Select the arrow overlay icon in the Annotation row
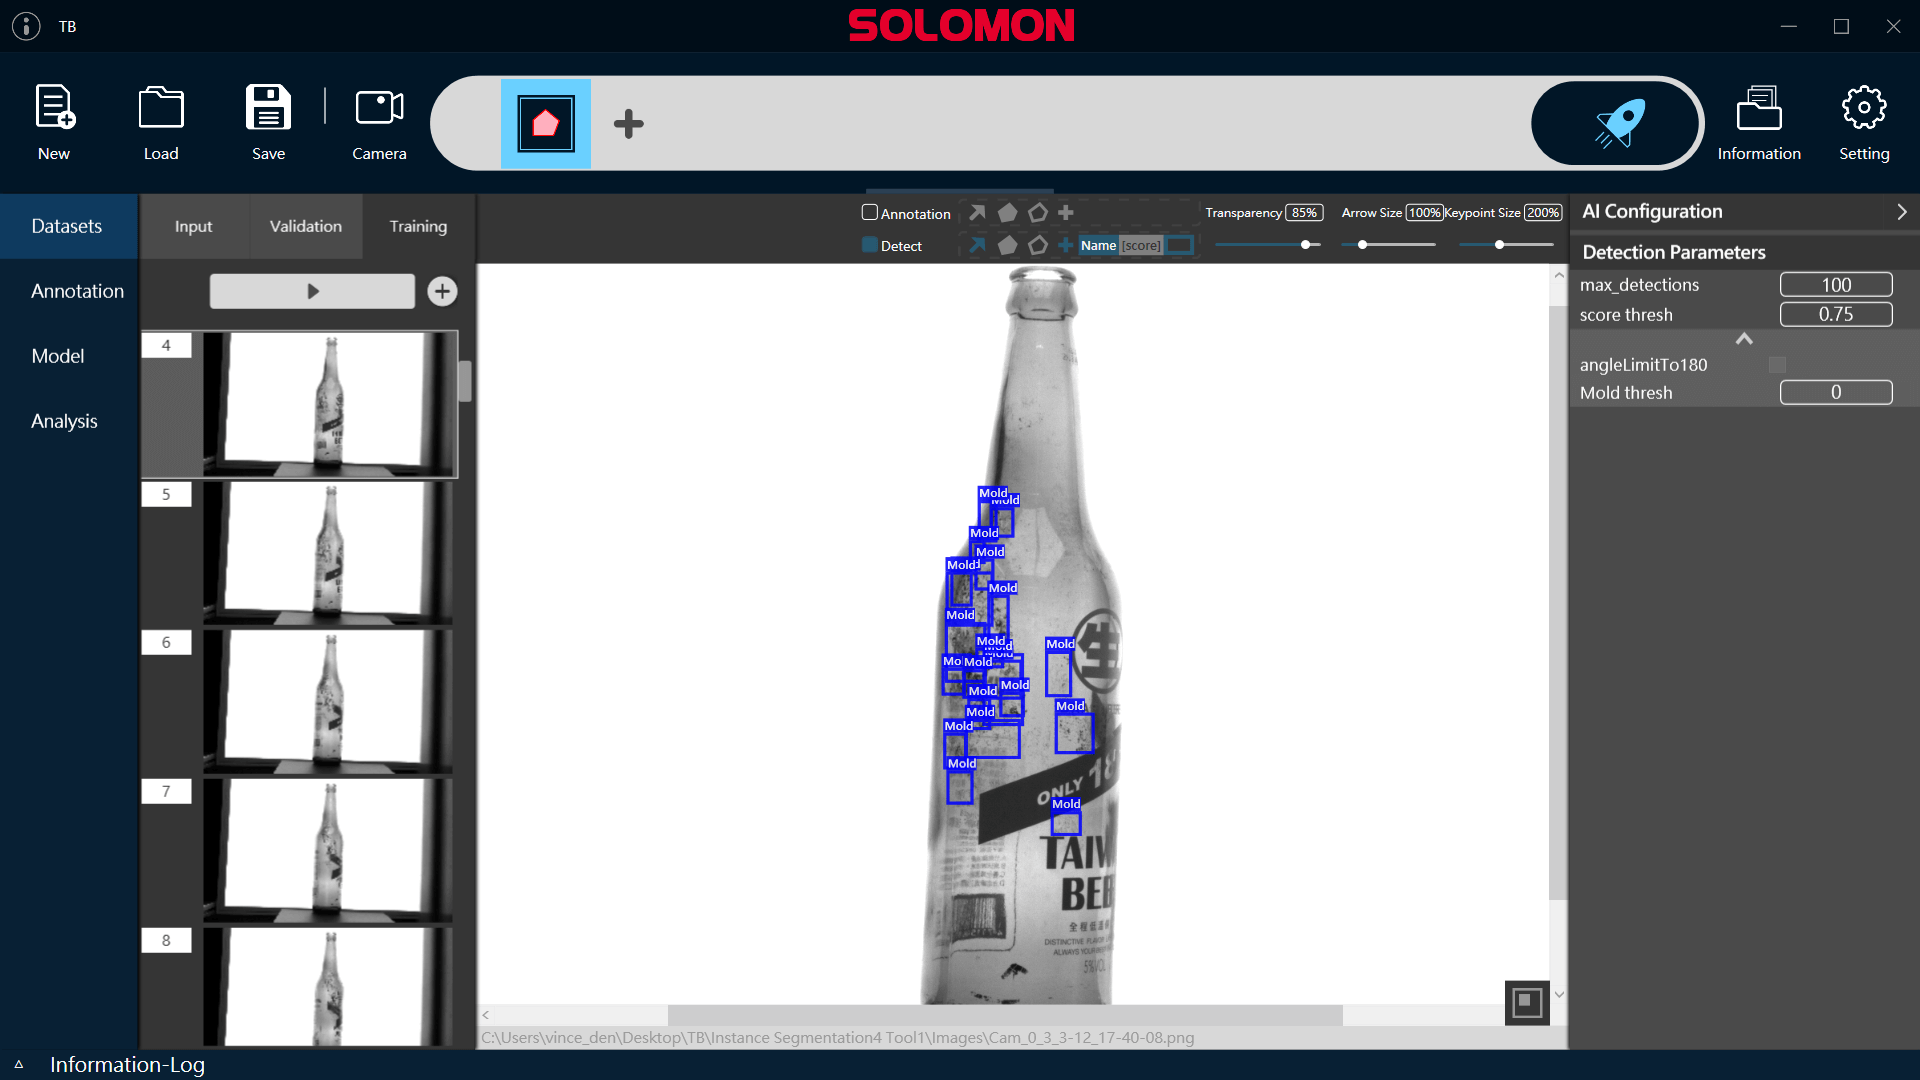 [977, 213]
